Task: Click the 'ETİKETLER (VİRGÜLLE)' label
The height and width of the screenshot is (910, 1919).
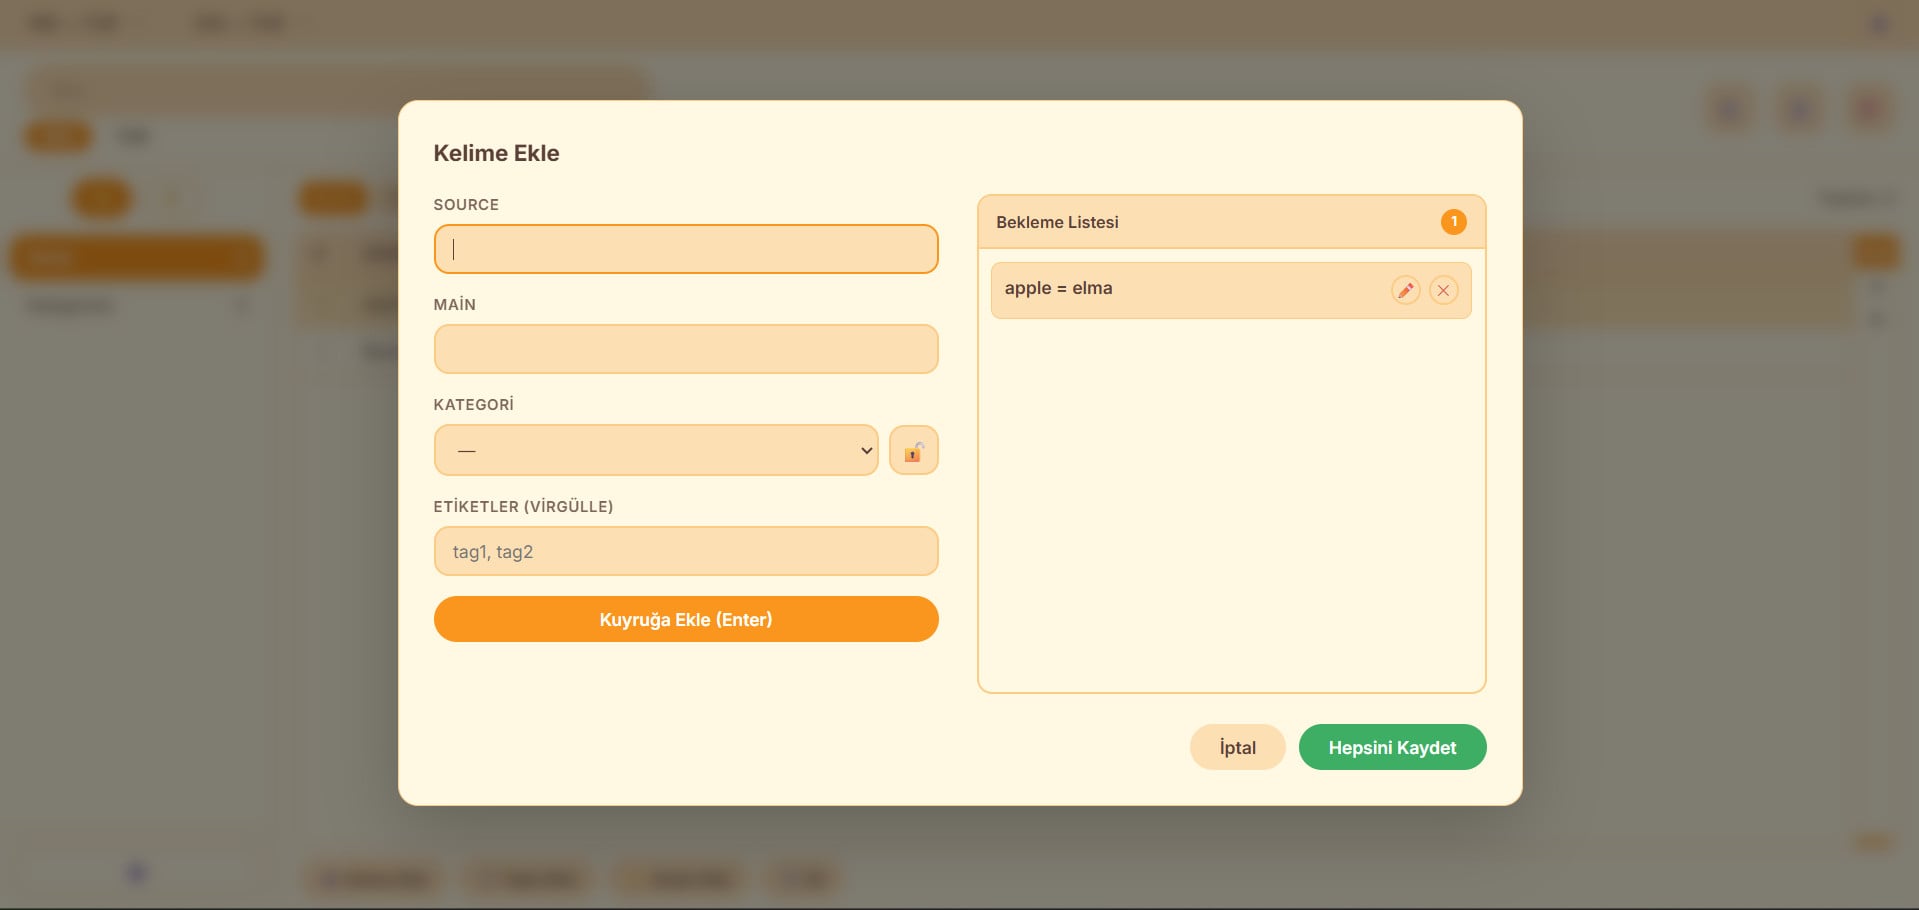Action: tap(523, 507)
